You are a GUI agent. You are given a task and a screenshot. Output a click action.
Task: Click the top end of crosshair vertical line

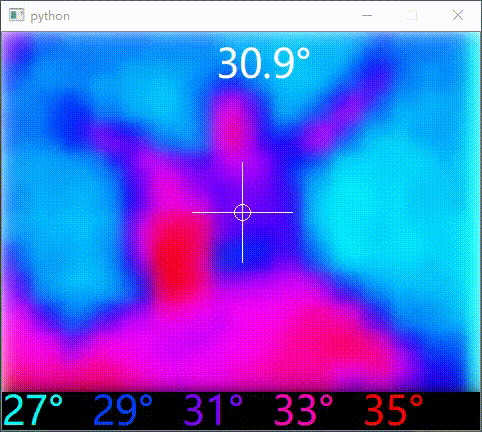click(242, 163)
